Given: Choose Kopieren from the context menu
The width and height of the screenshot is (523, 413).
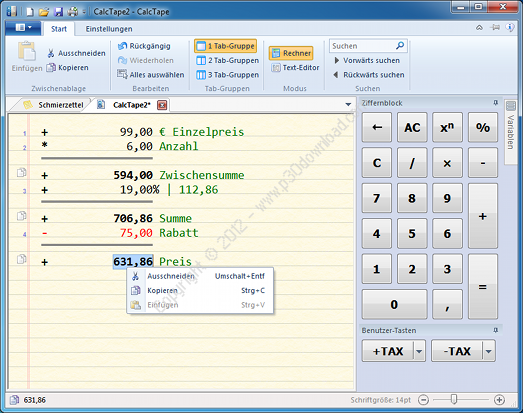Looking at the screenshot, I should [x=200, y=291].
